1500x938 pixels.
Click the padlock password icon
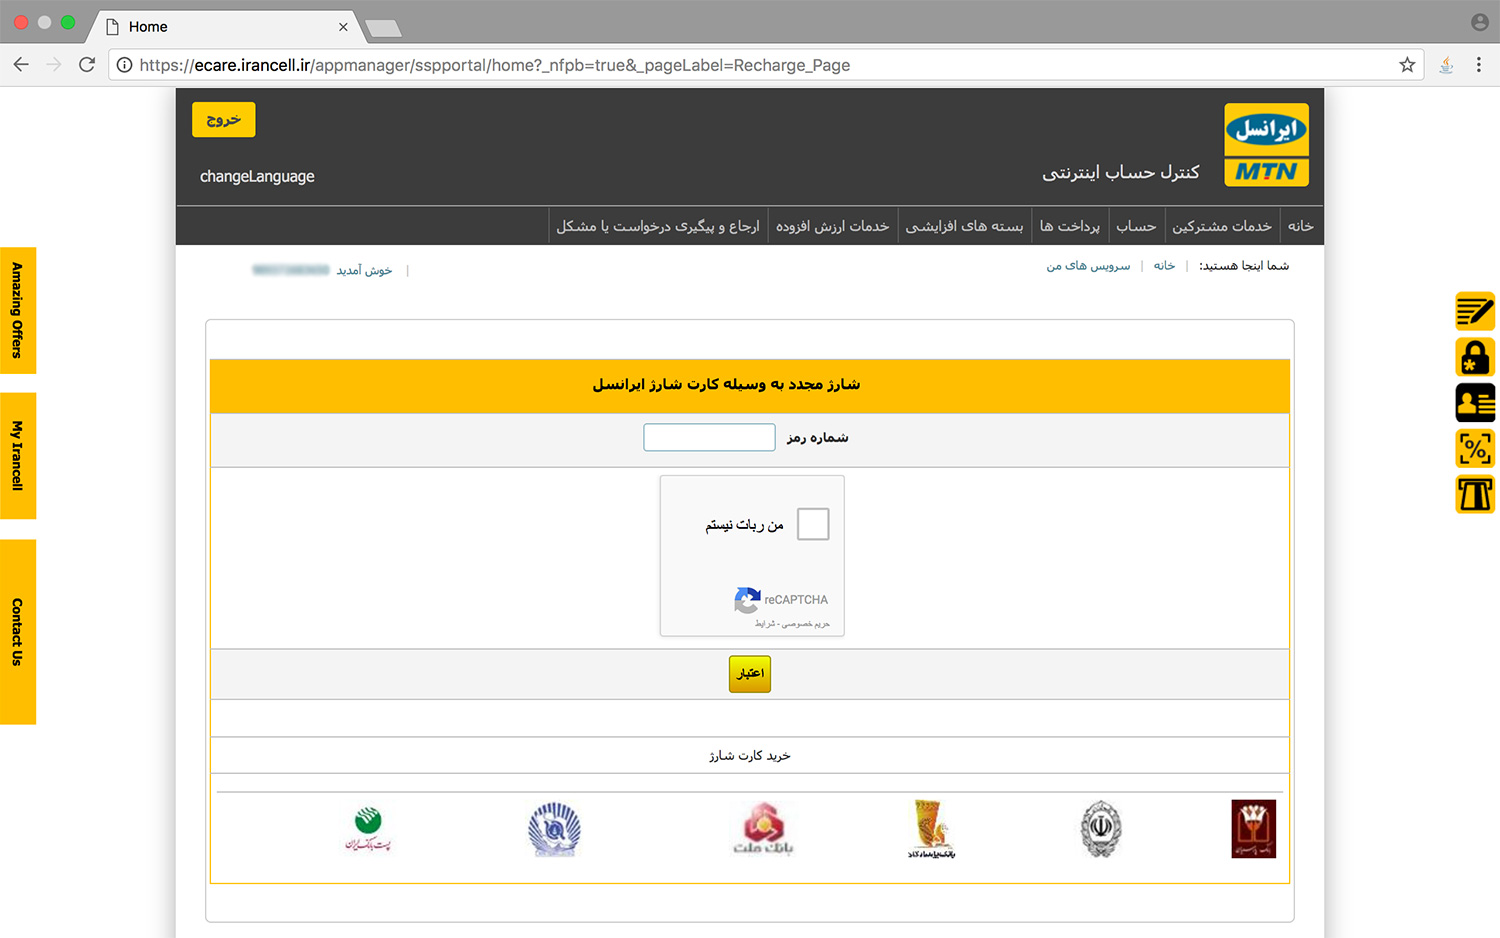pos(1475,357)
